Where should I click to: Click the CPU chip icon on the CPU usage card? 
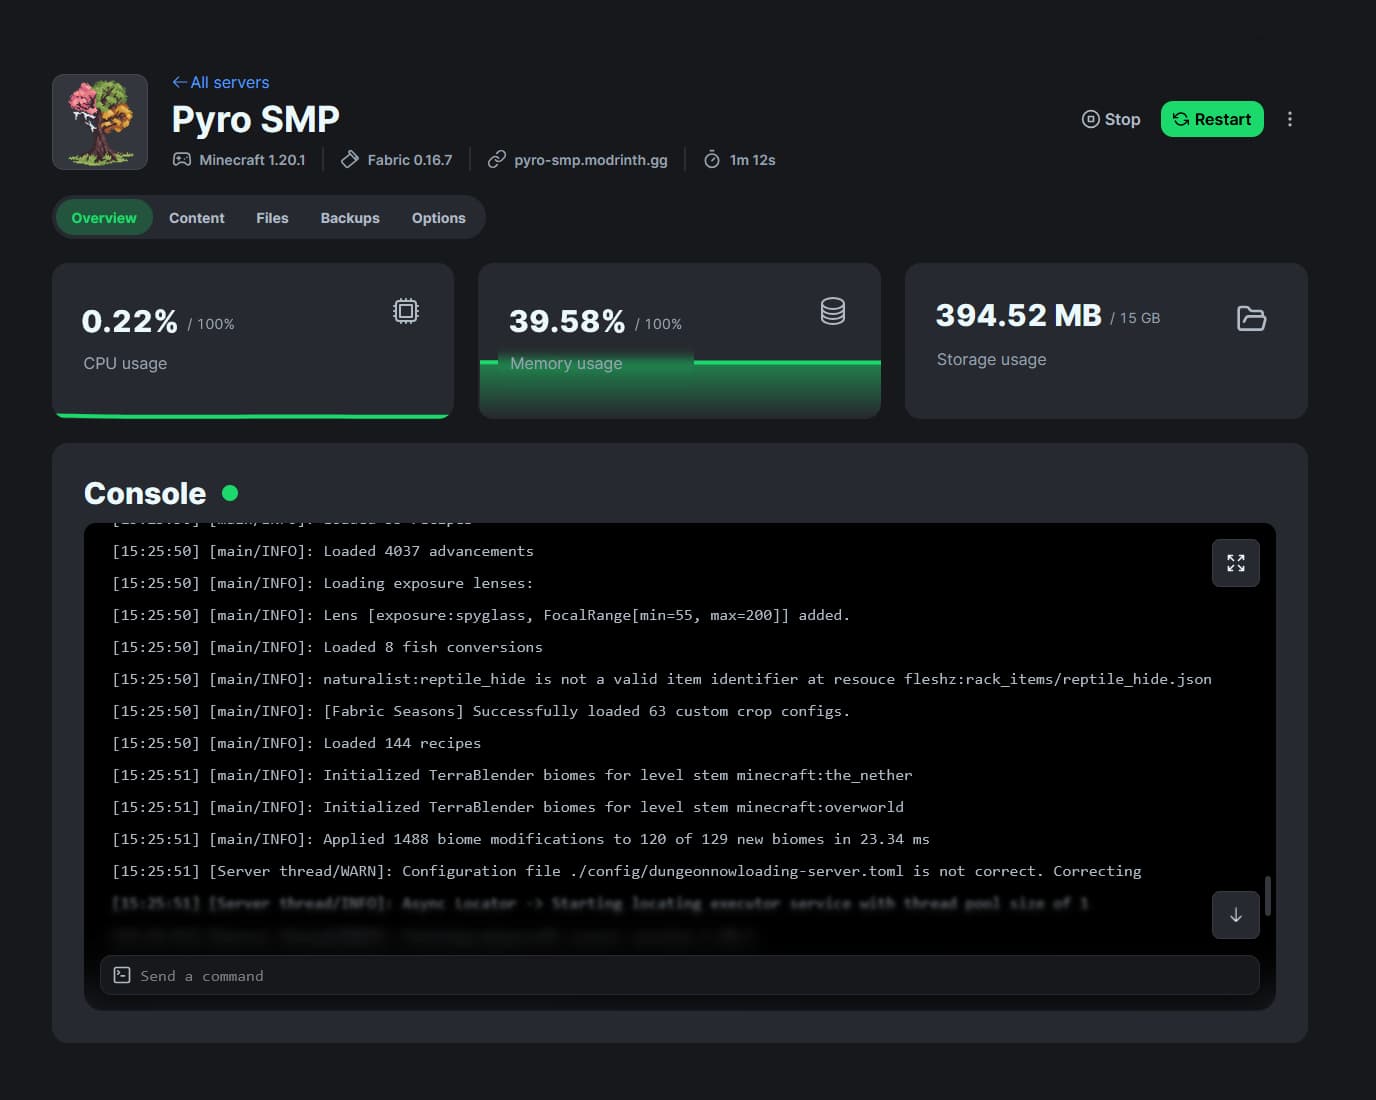coord(405,311)
